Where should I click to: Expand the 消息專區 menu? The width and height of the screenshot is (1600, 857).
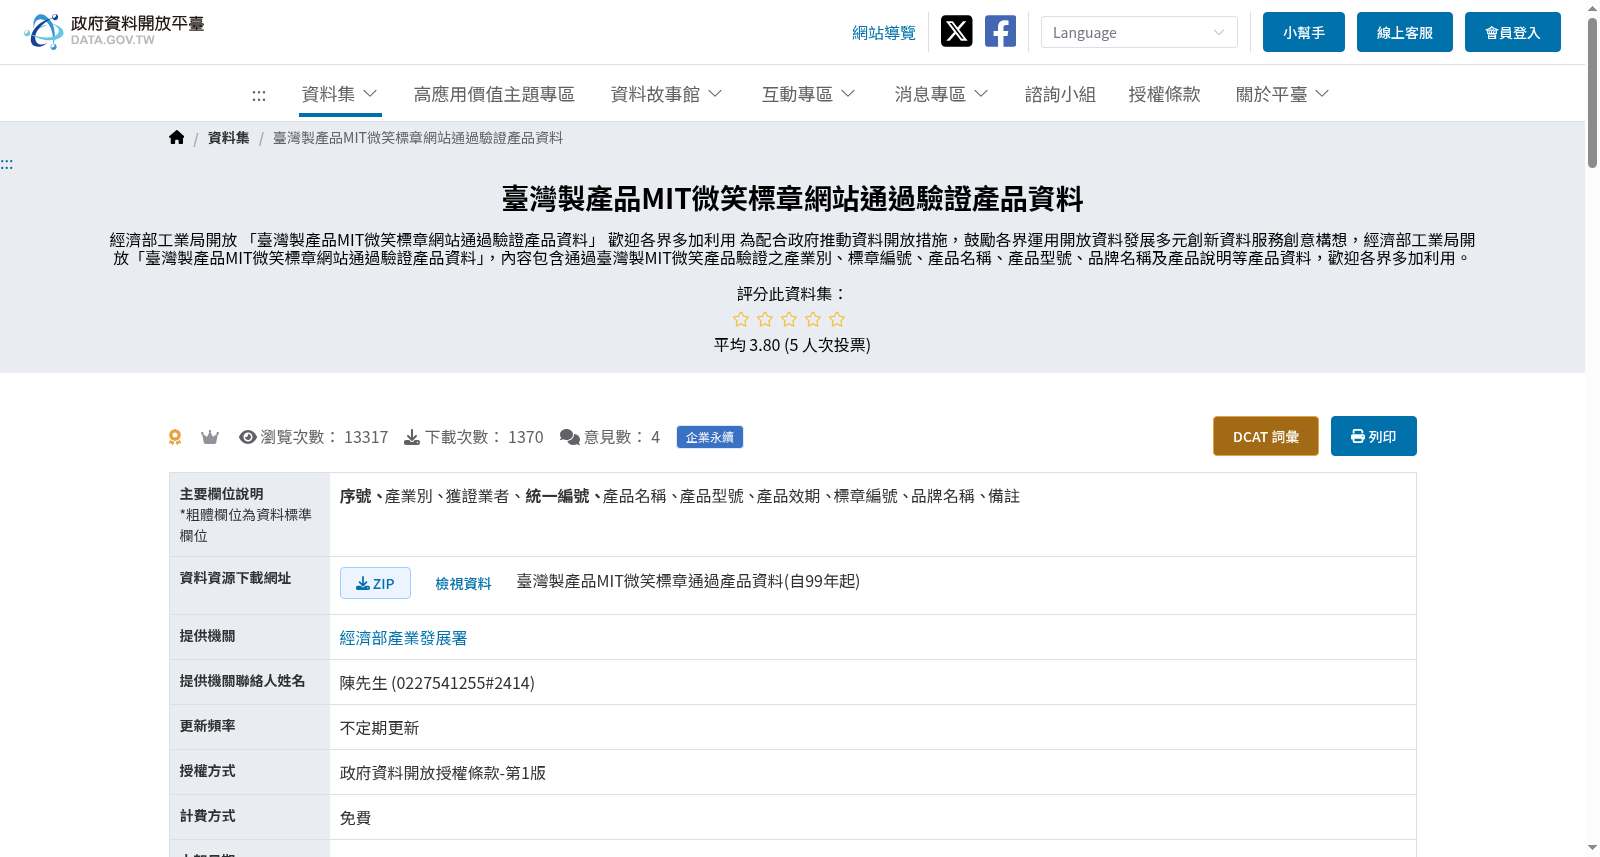click(941, 94)
